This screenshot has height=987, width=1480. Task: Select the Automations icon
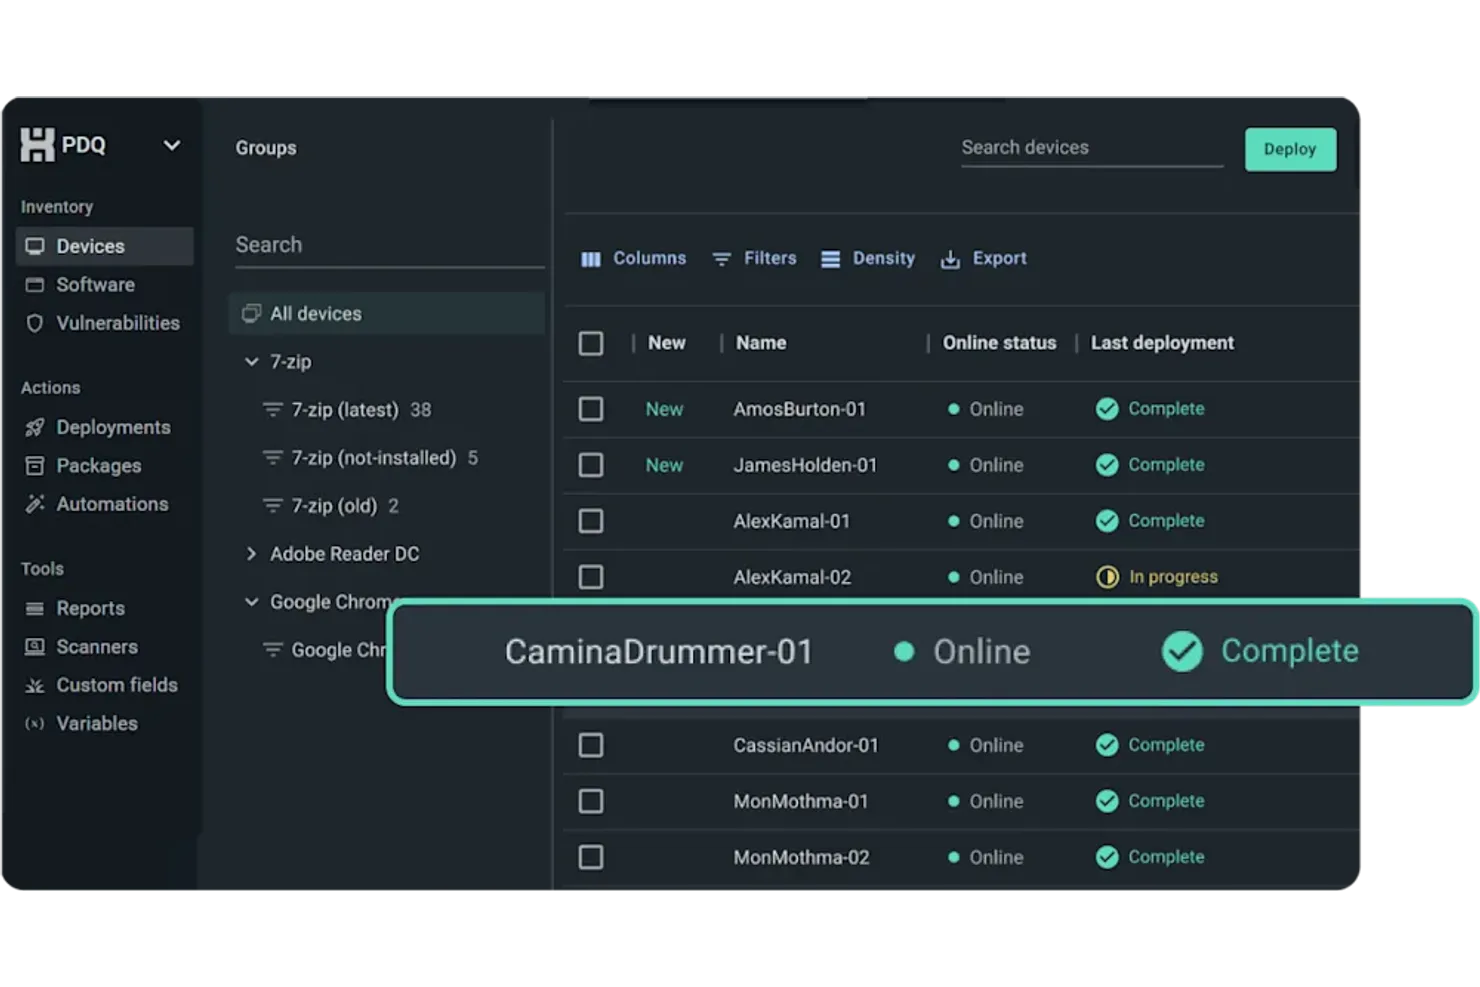pos(34,504)
